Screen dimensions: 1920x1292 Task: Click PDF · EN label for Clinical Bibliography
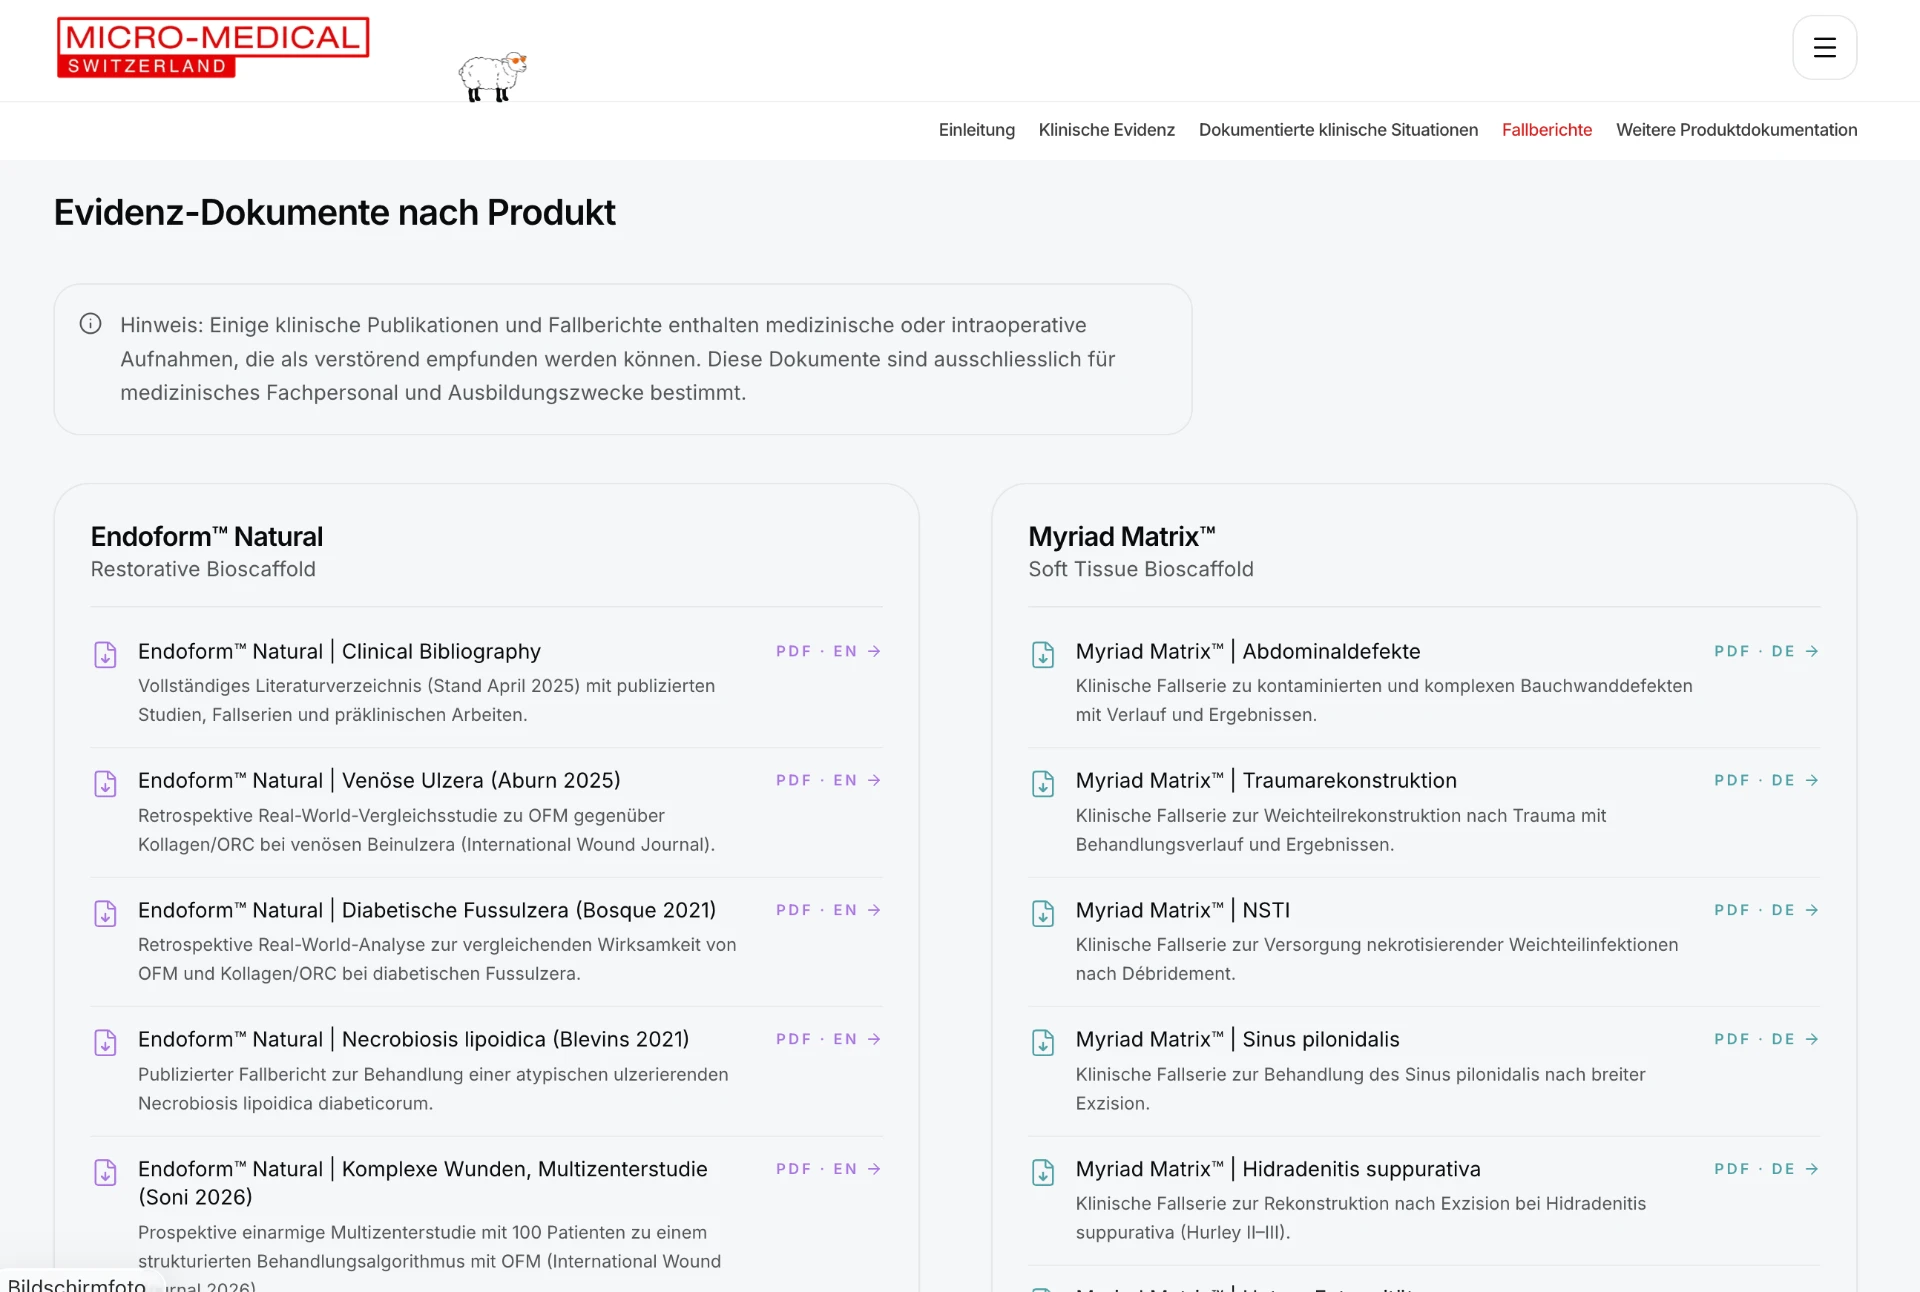click(816, 651)
